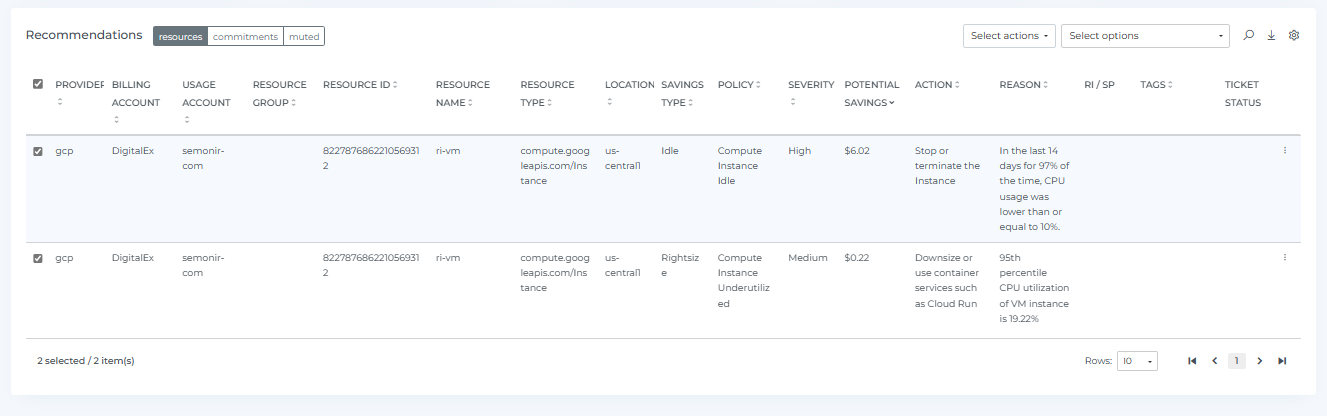Viewport: 1327px width, 416px height.
Task: Switch to the commitments tab
Action: coord(245,37)
